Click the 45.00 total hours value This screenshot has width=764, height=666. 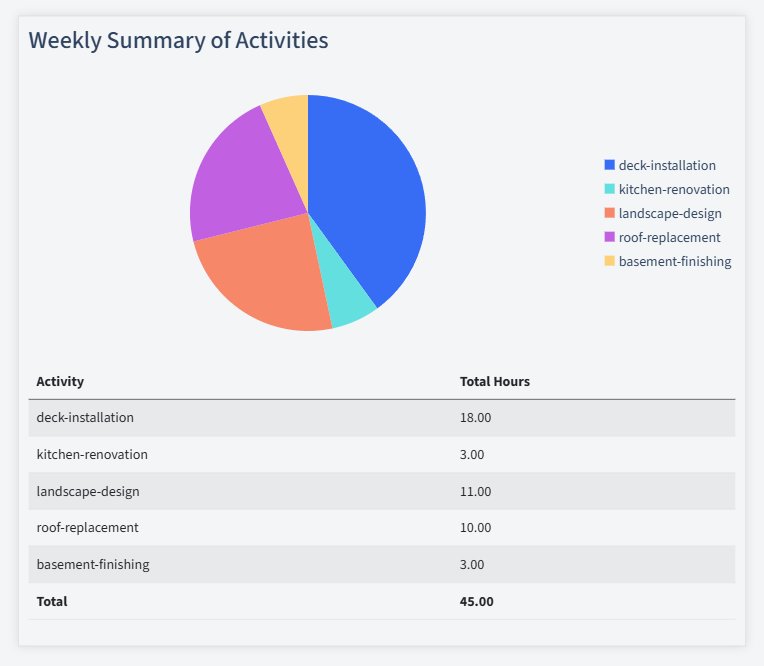point(477,601)
